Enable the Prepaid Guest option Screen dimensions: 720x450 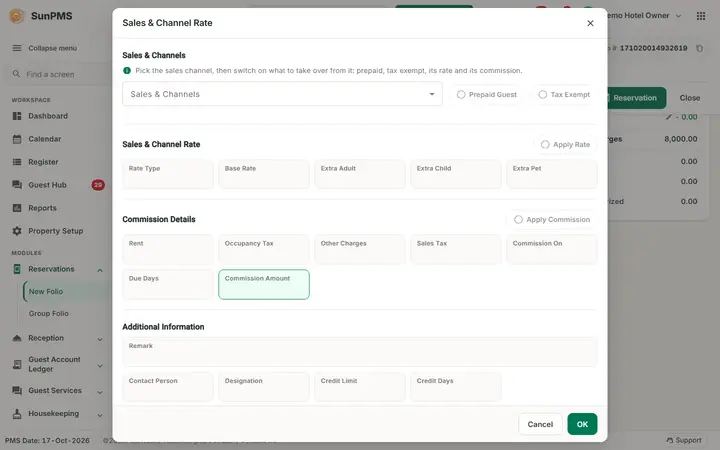[x=487, y=95]
